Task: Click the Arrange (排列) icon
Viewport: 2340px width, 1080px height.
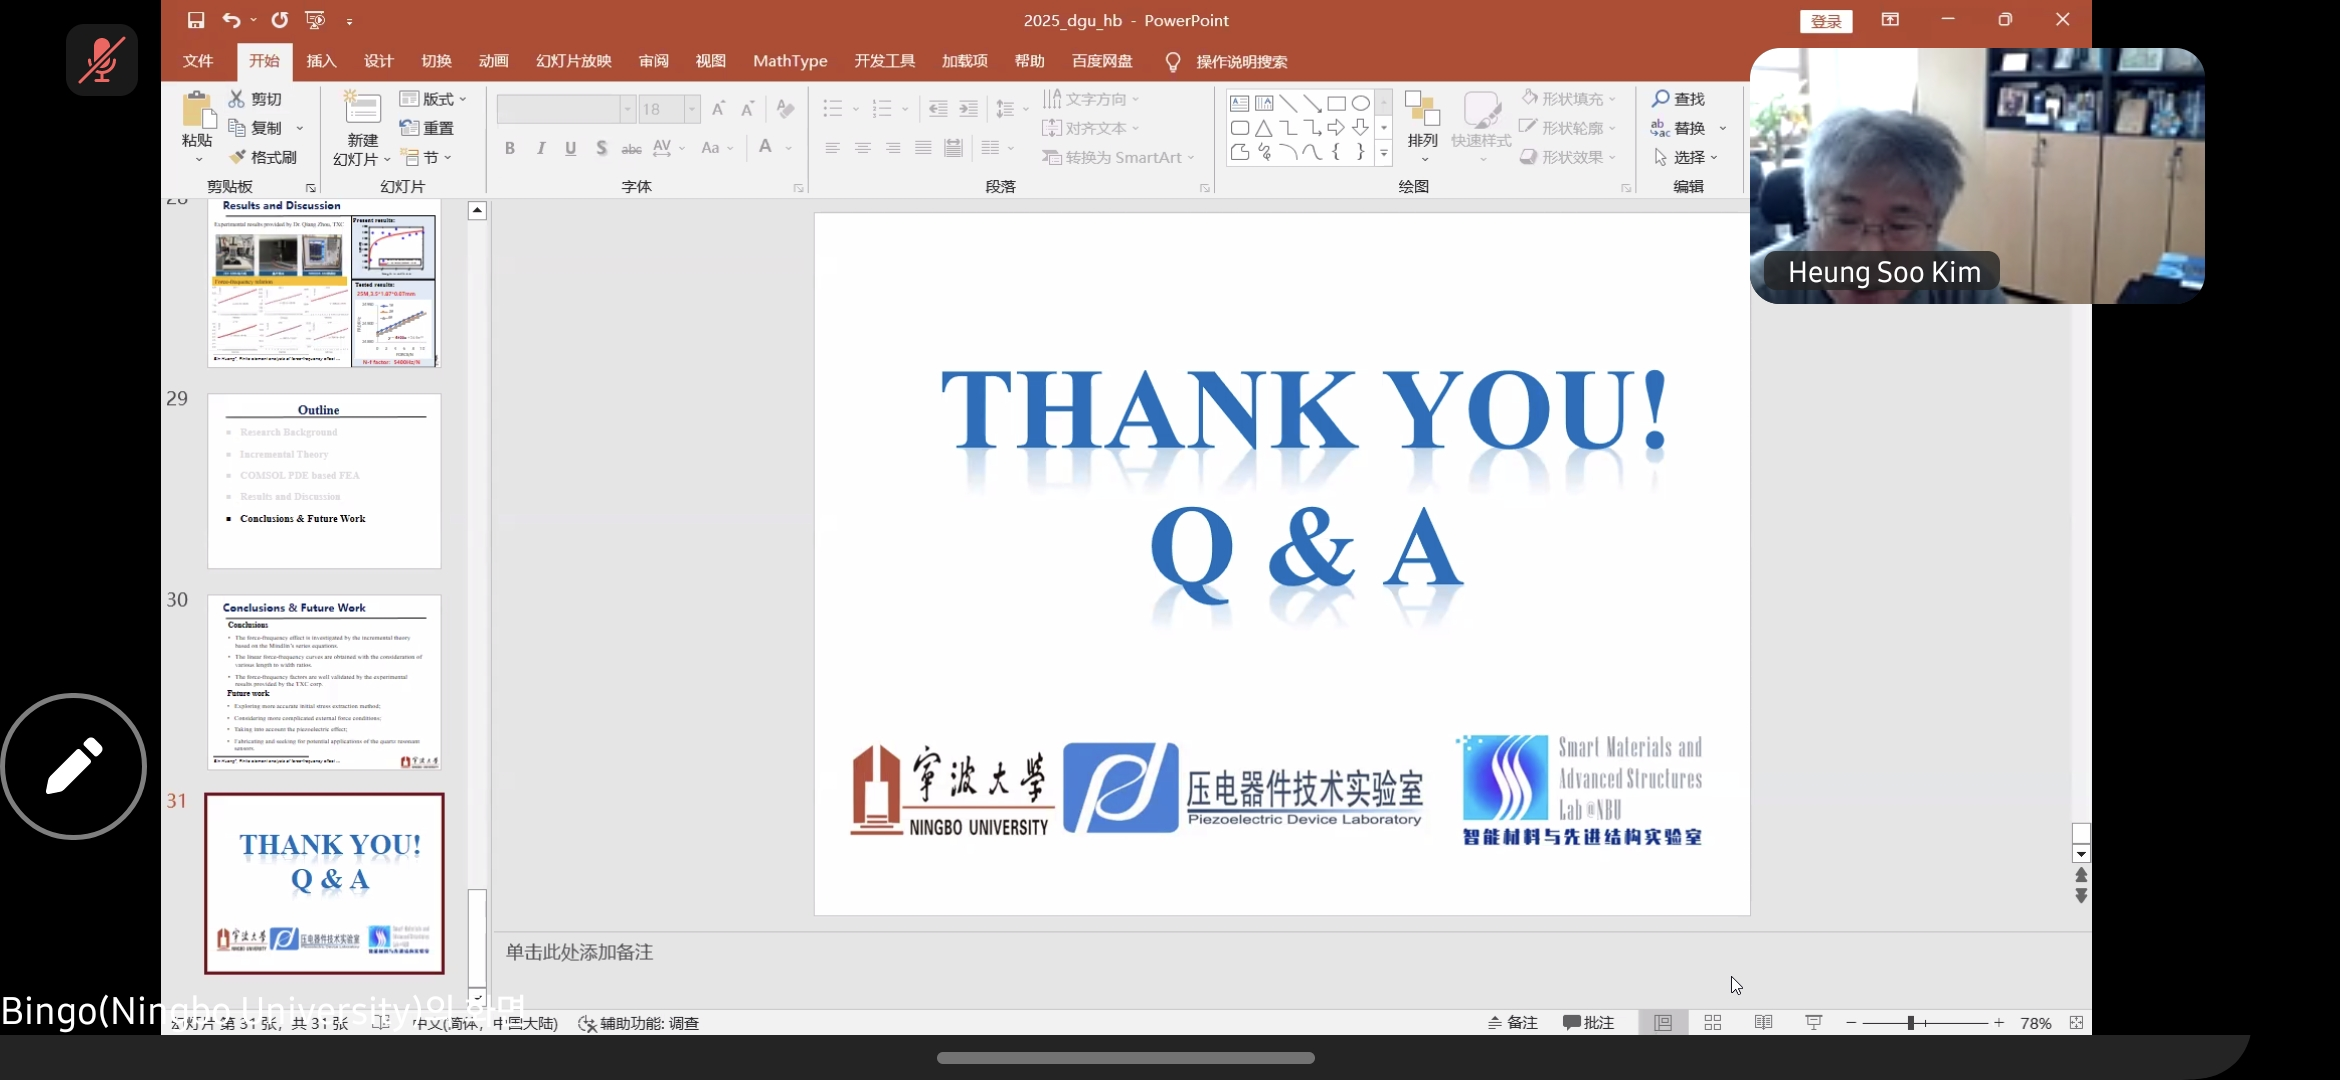Action: pyautogui.click(x=1422, y=108)
